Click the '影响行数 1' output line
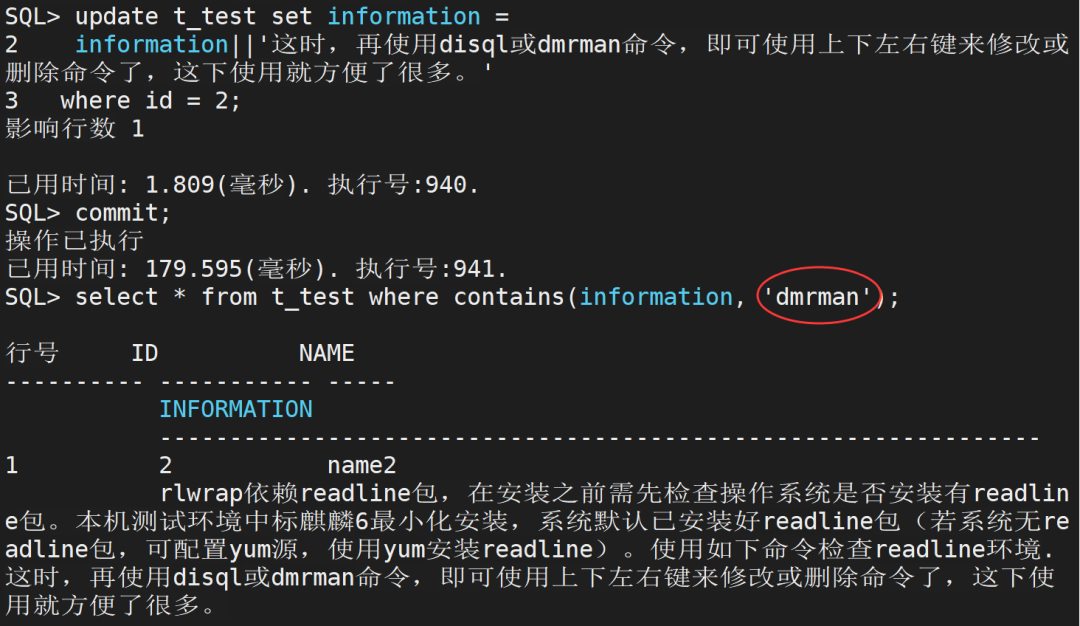This screenshot has height=626, width=1080. tap(75, 129)
